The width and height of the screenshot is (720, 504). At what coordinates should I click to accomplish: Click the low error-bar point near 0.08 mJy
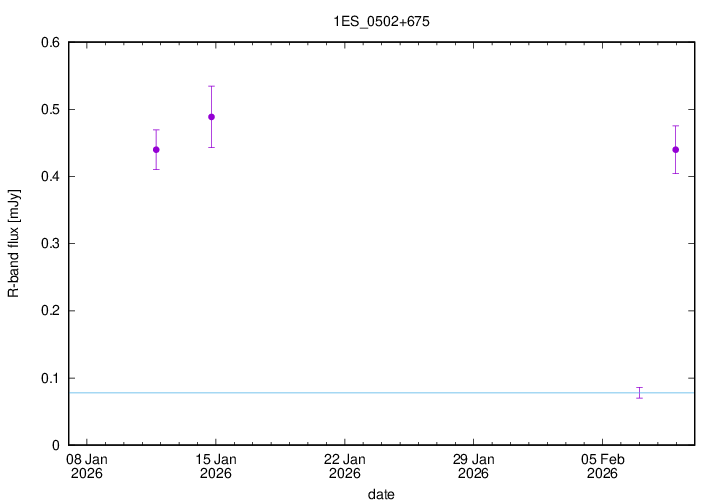(x=640, y=392)
